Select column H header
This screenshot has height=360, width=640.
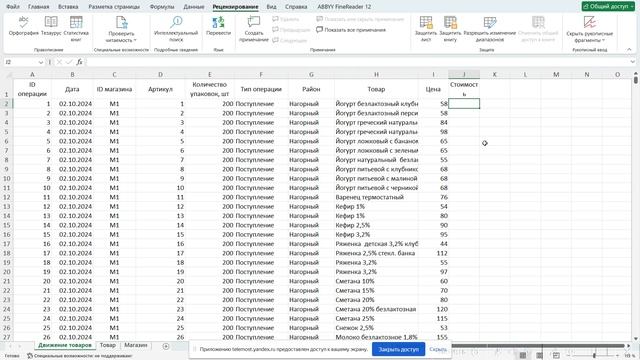pos(376,74)
